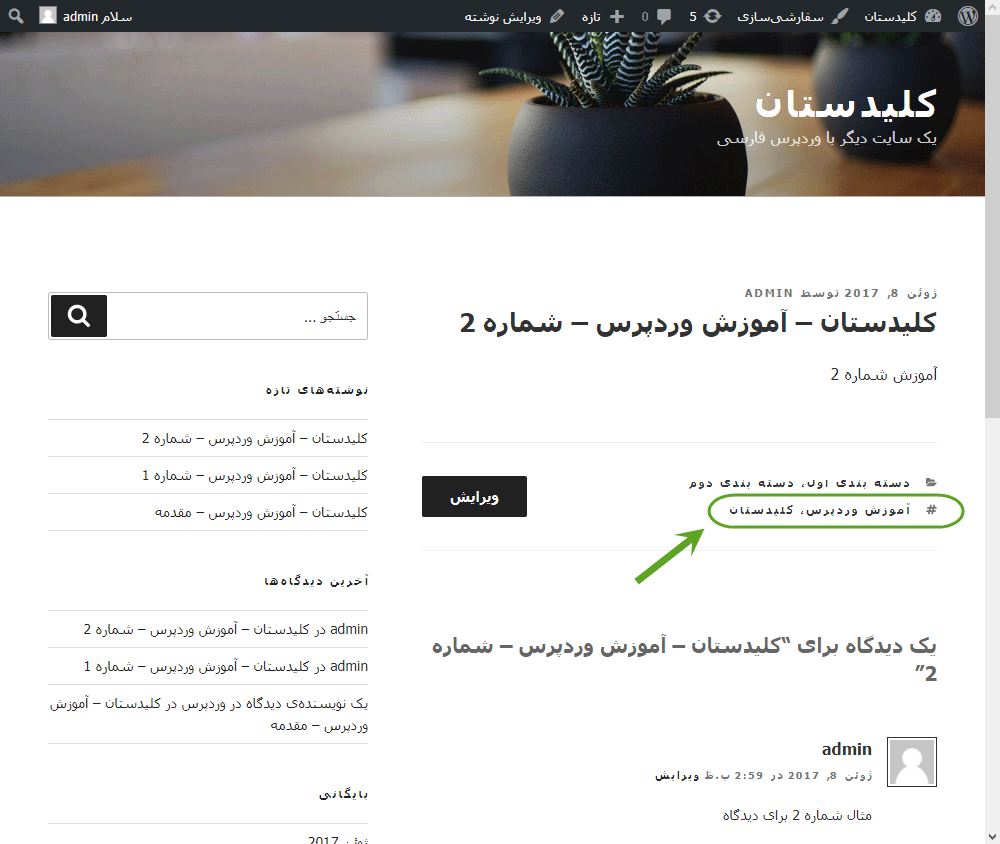Screen dimensions: 1000x844
Task: Open recent post آموزش وردپرس – مقدمه
Action: (261, 512)
